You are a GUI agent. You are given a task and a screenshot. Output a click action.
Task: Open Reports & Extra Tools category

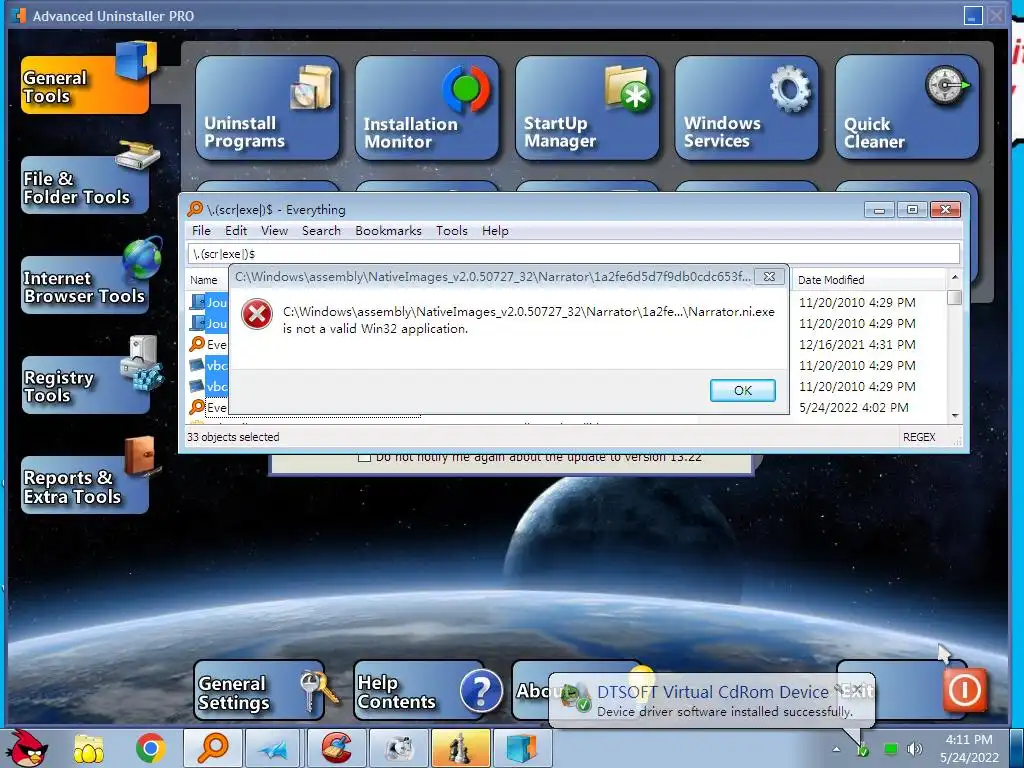[85, 485]
